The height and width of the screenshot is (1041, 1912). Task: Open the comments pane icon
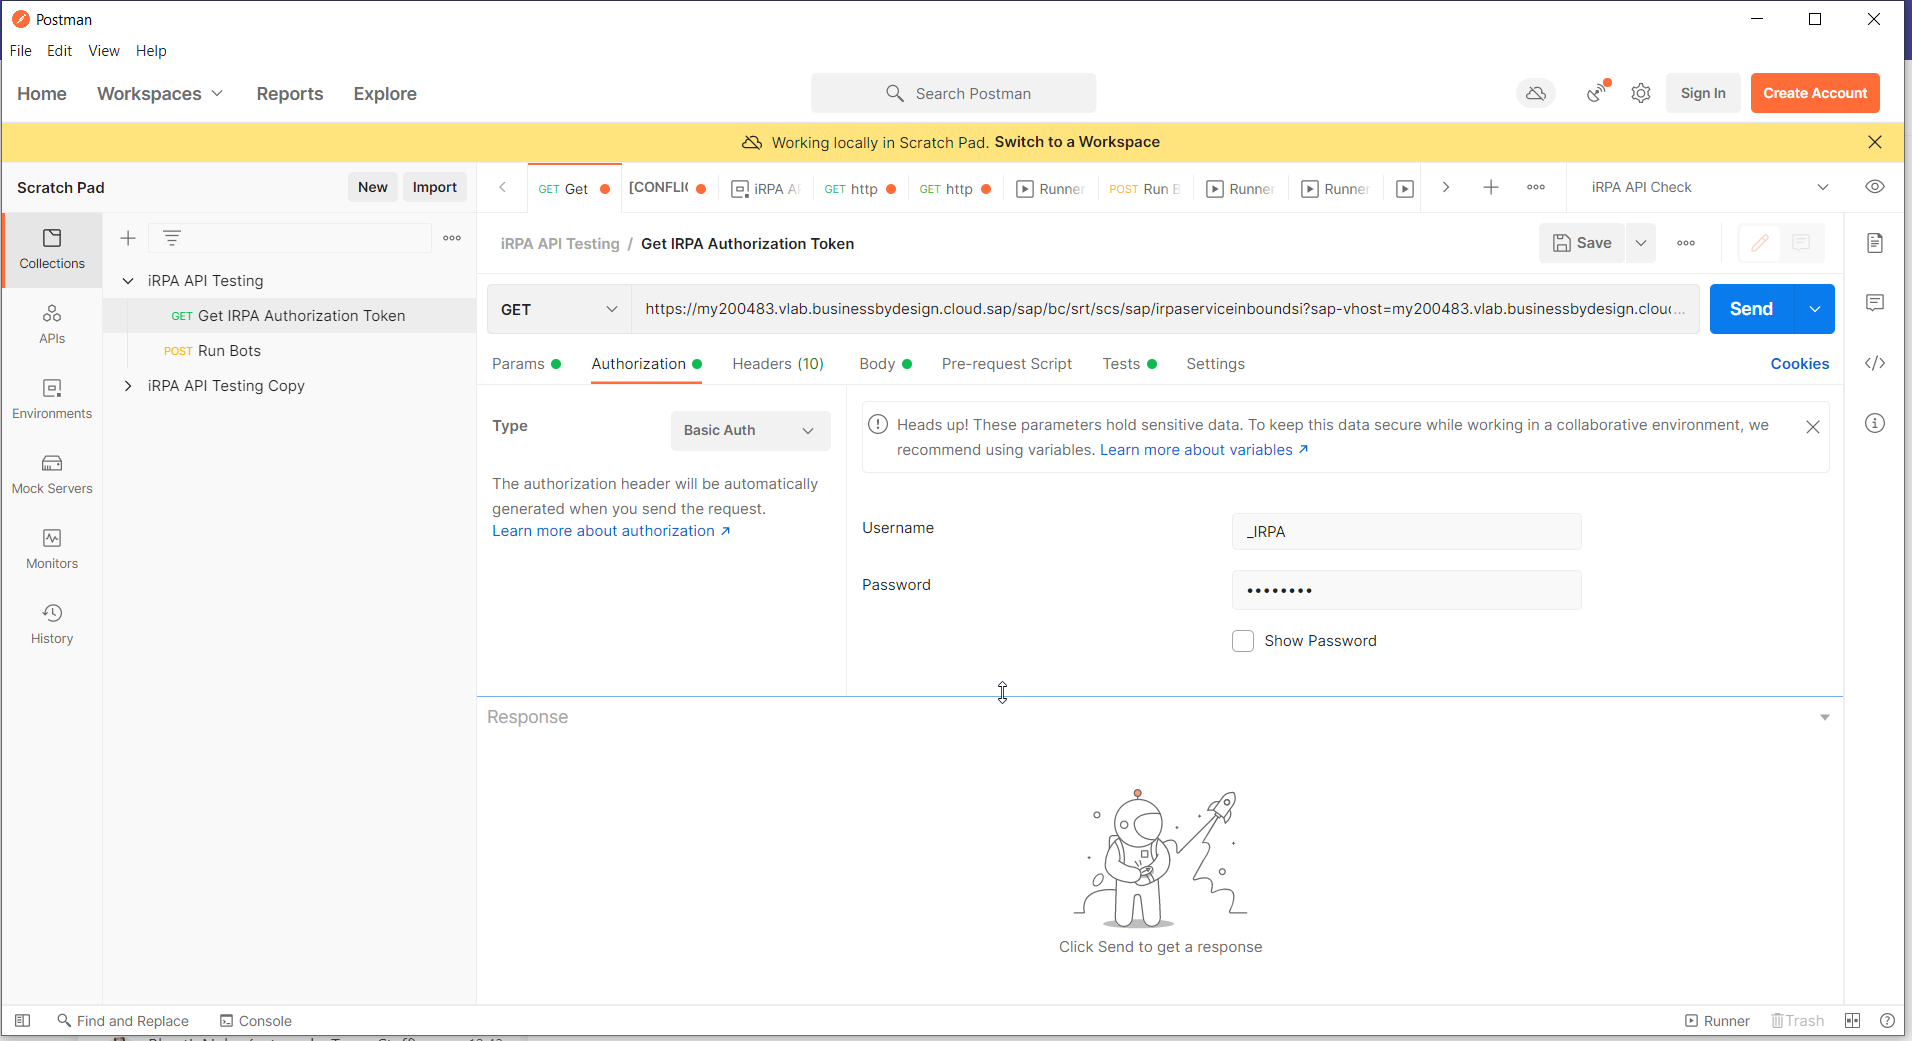pos(1875,302)
